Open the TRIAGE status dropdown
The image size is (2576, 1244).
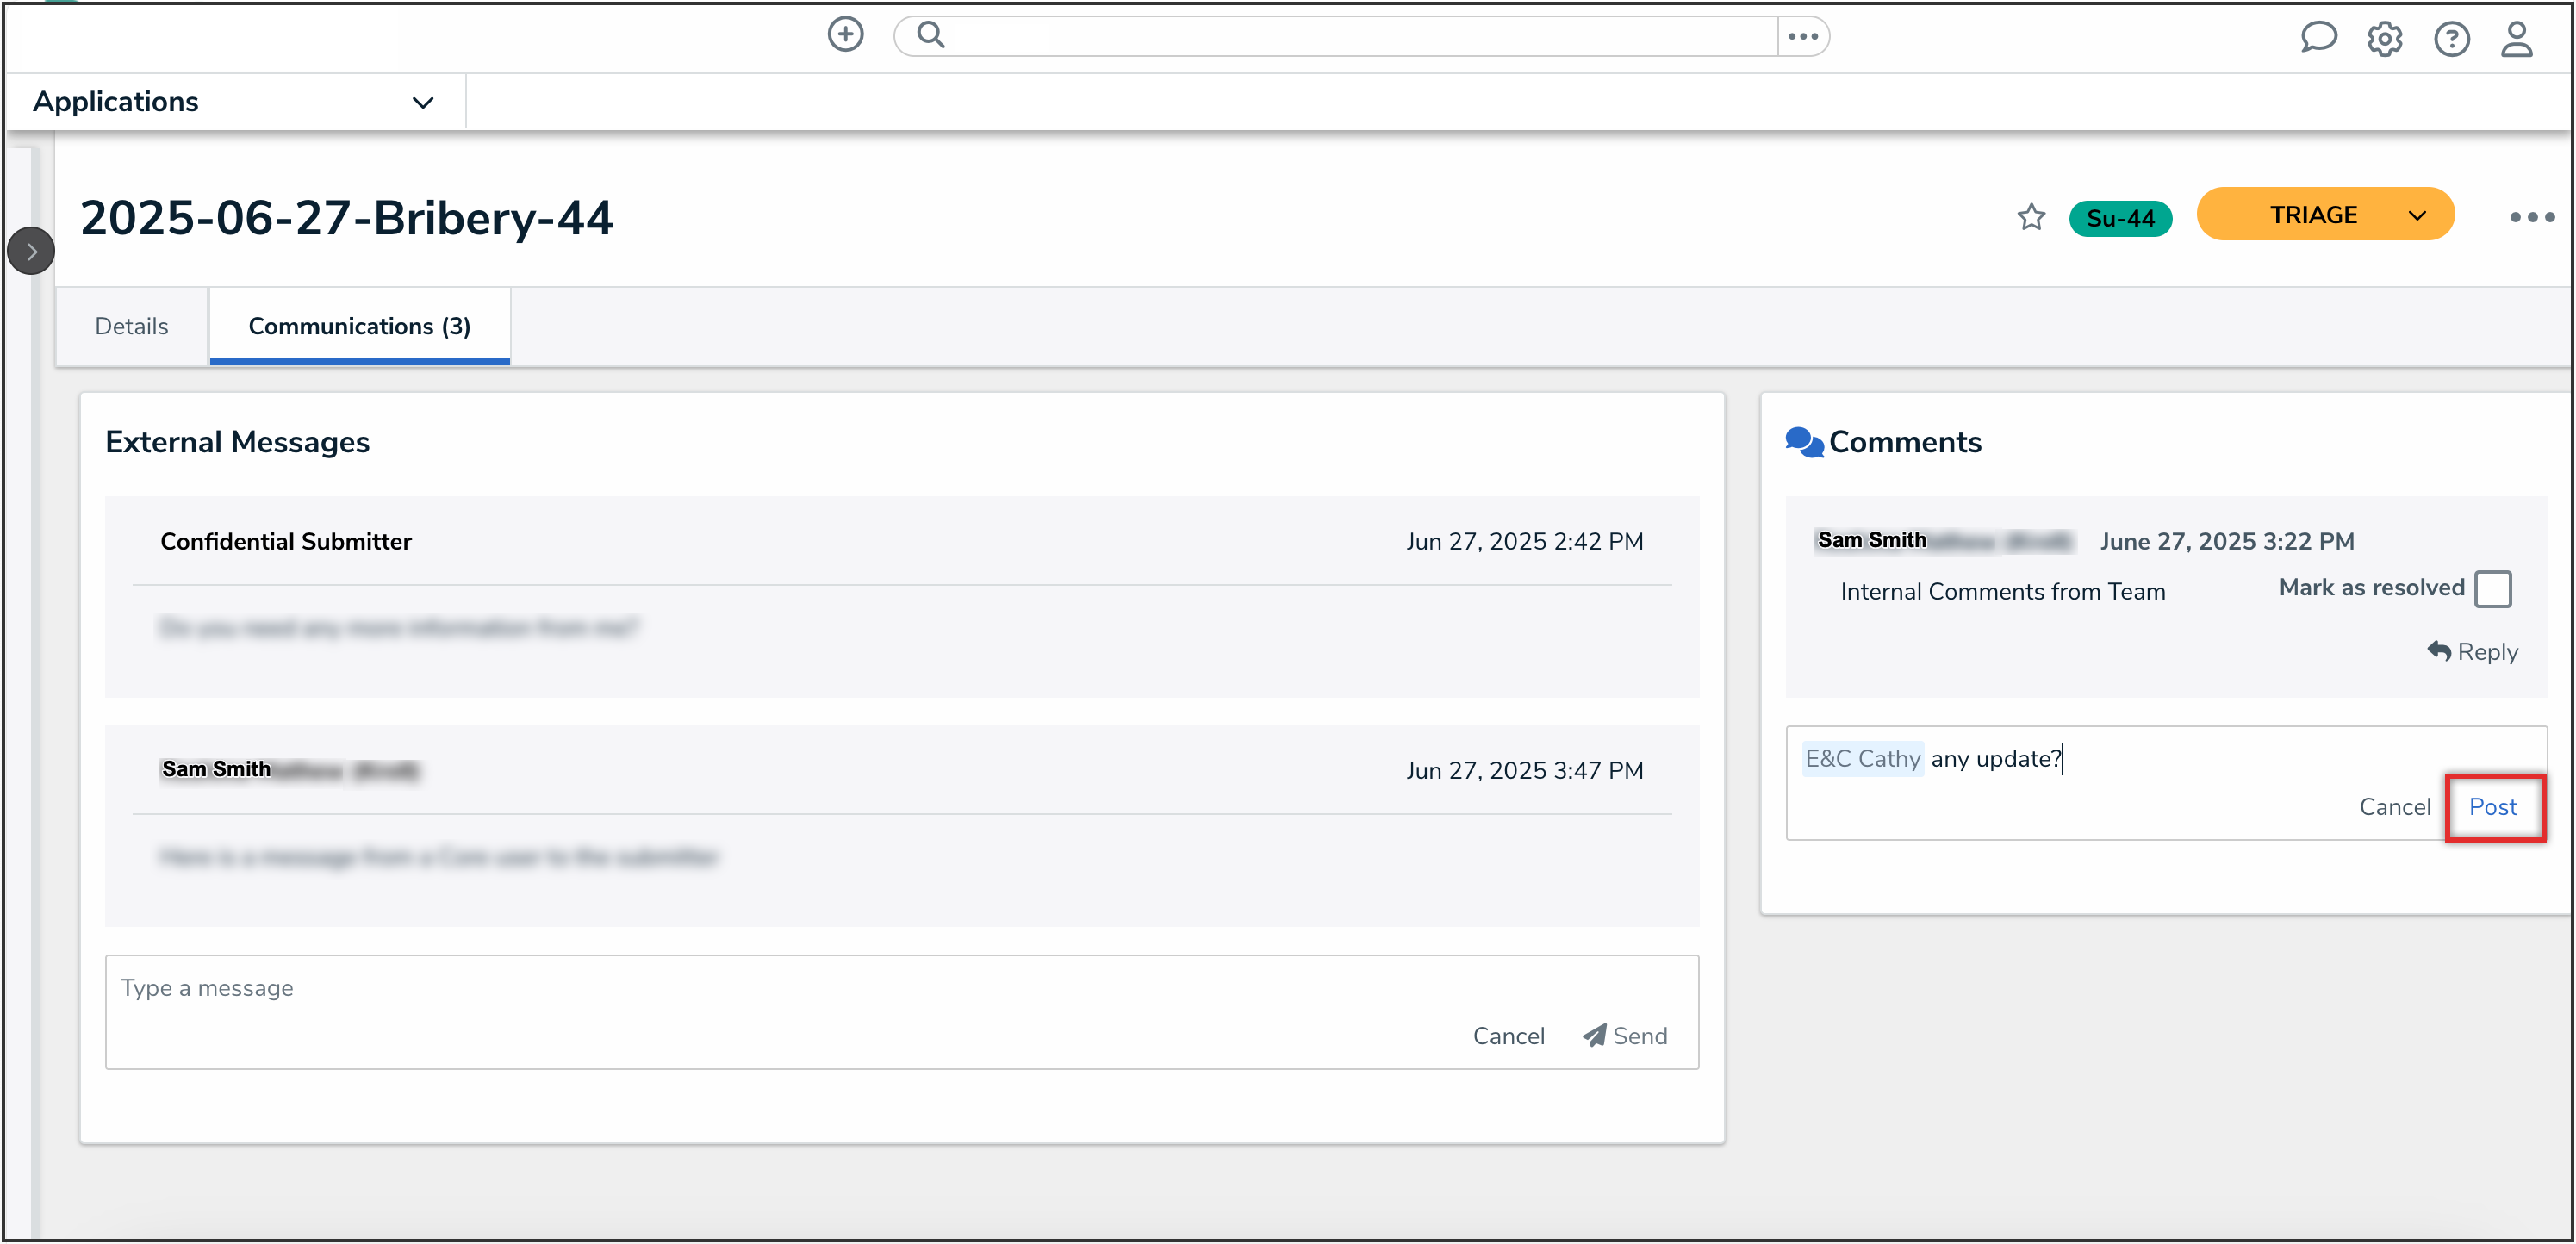[x=2325, y=215]
